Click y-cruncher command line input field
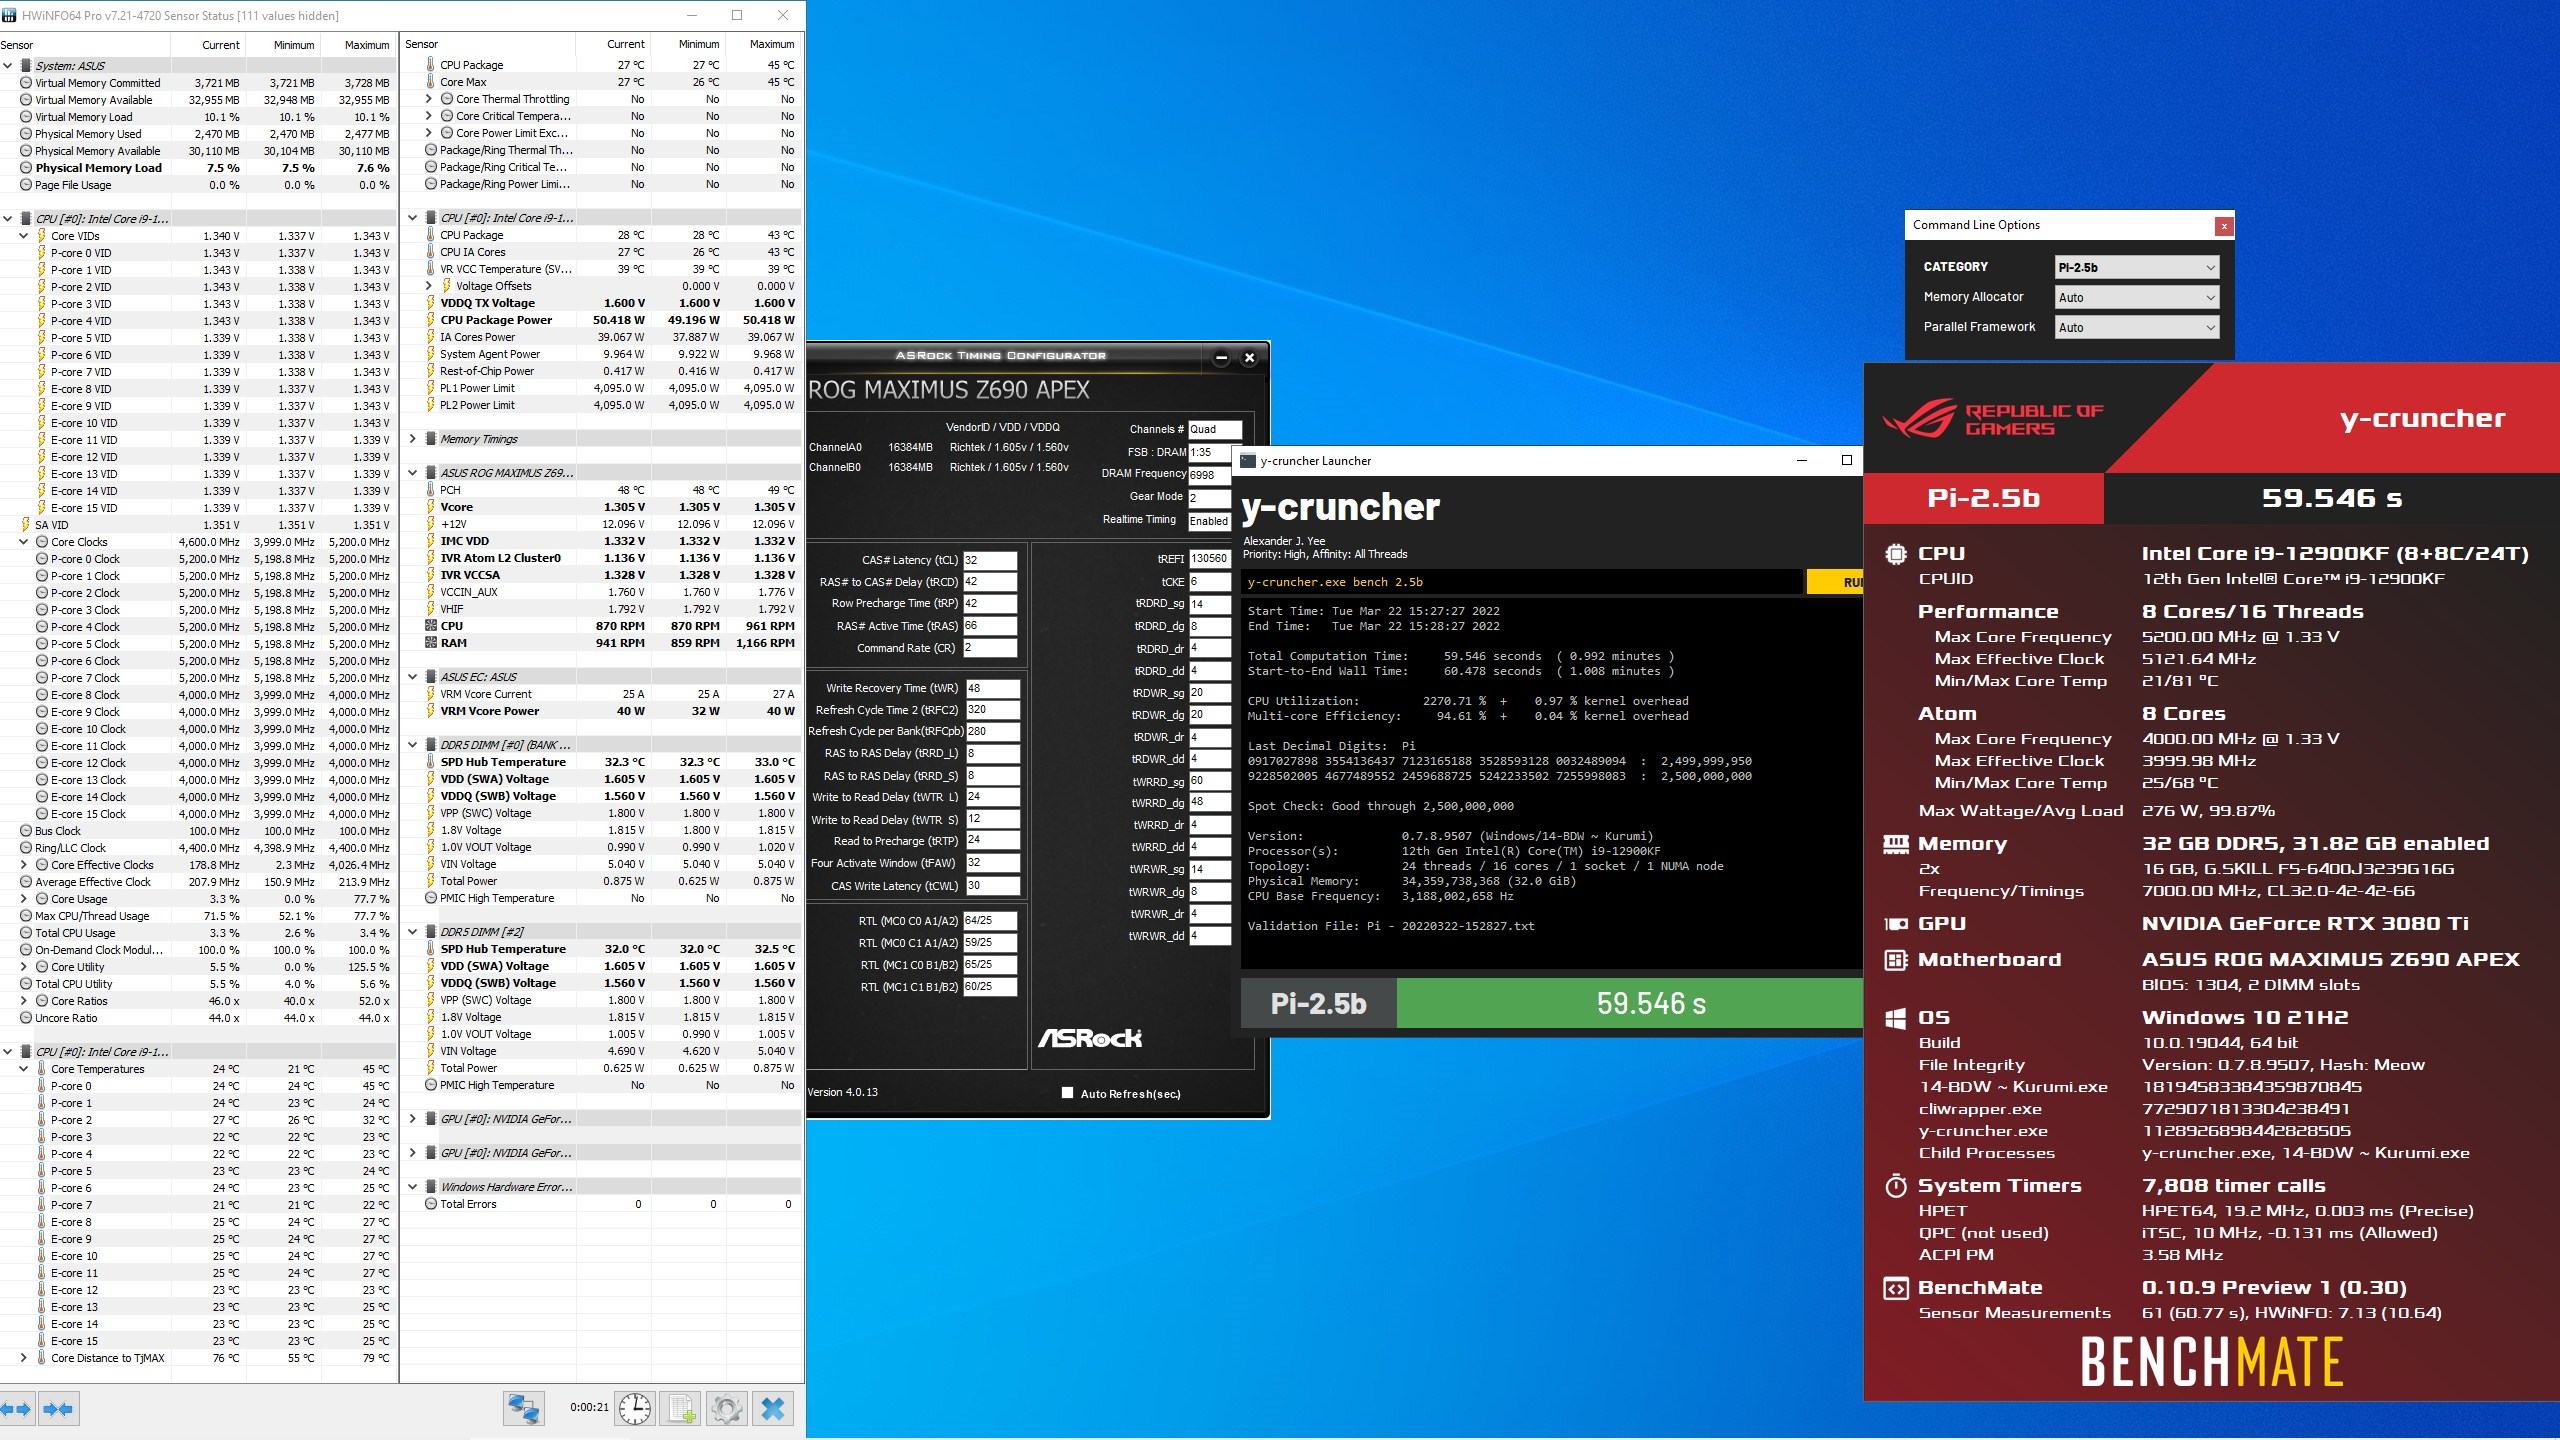This screenshot has width=2560, height=1440. (x=1522, y=582)
